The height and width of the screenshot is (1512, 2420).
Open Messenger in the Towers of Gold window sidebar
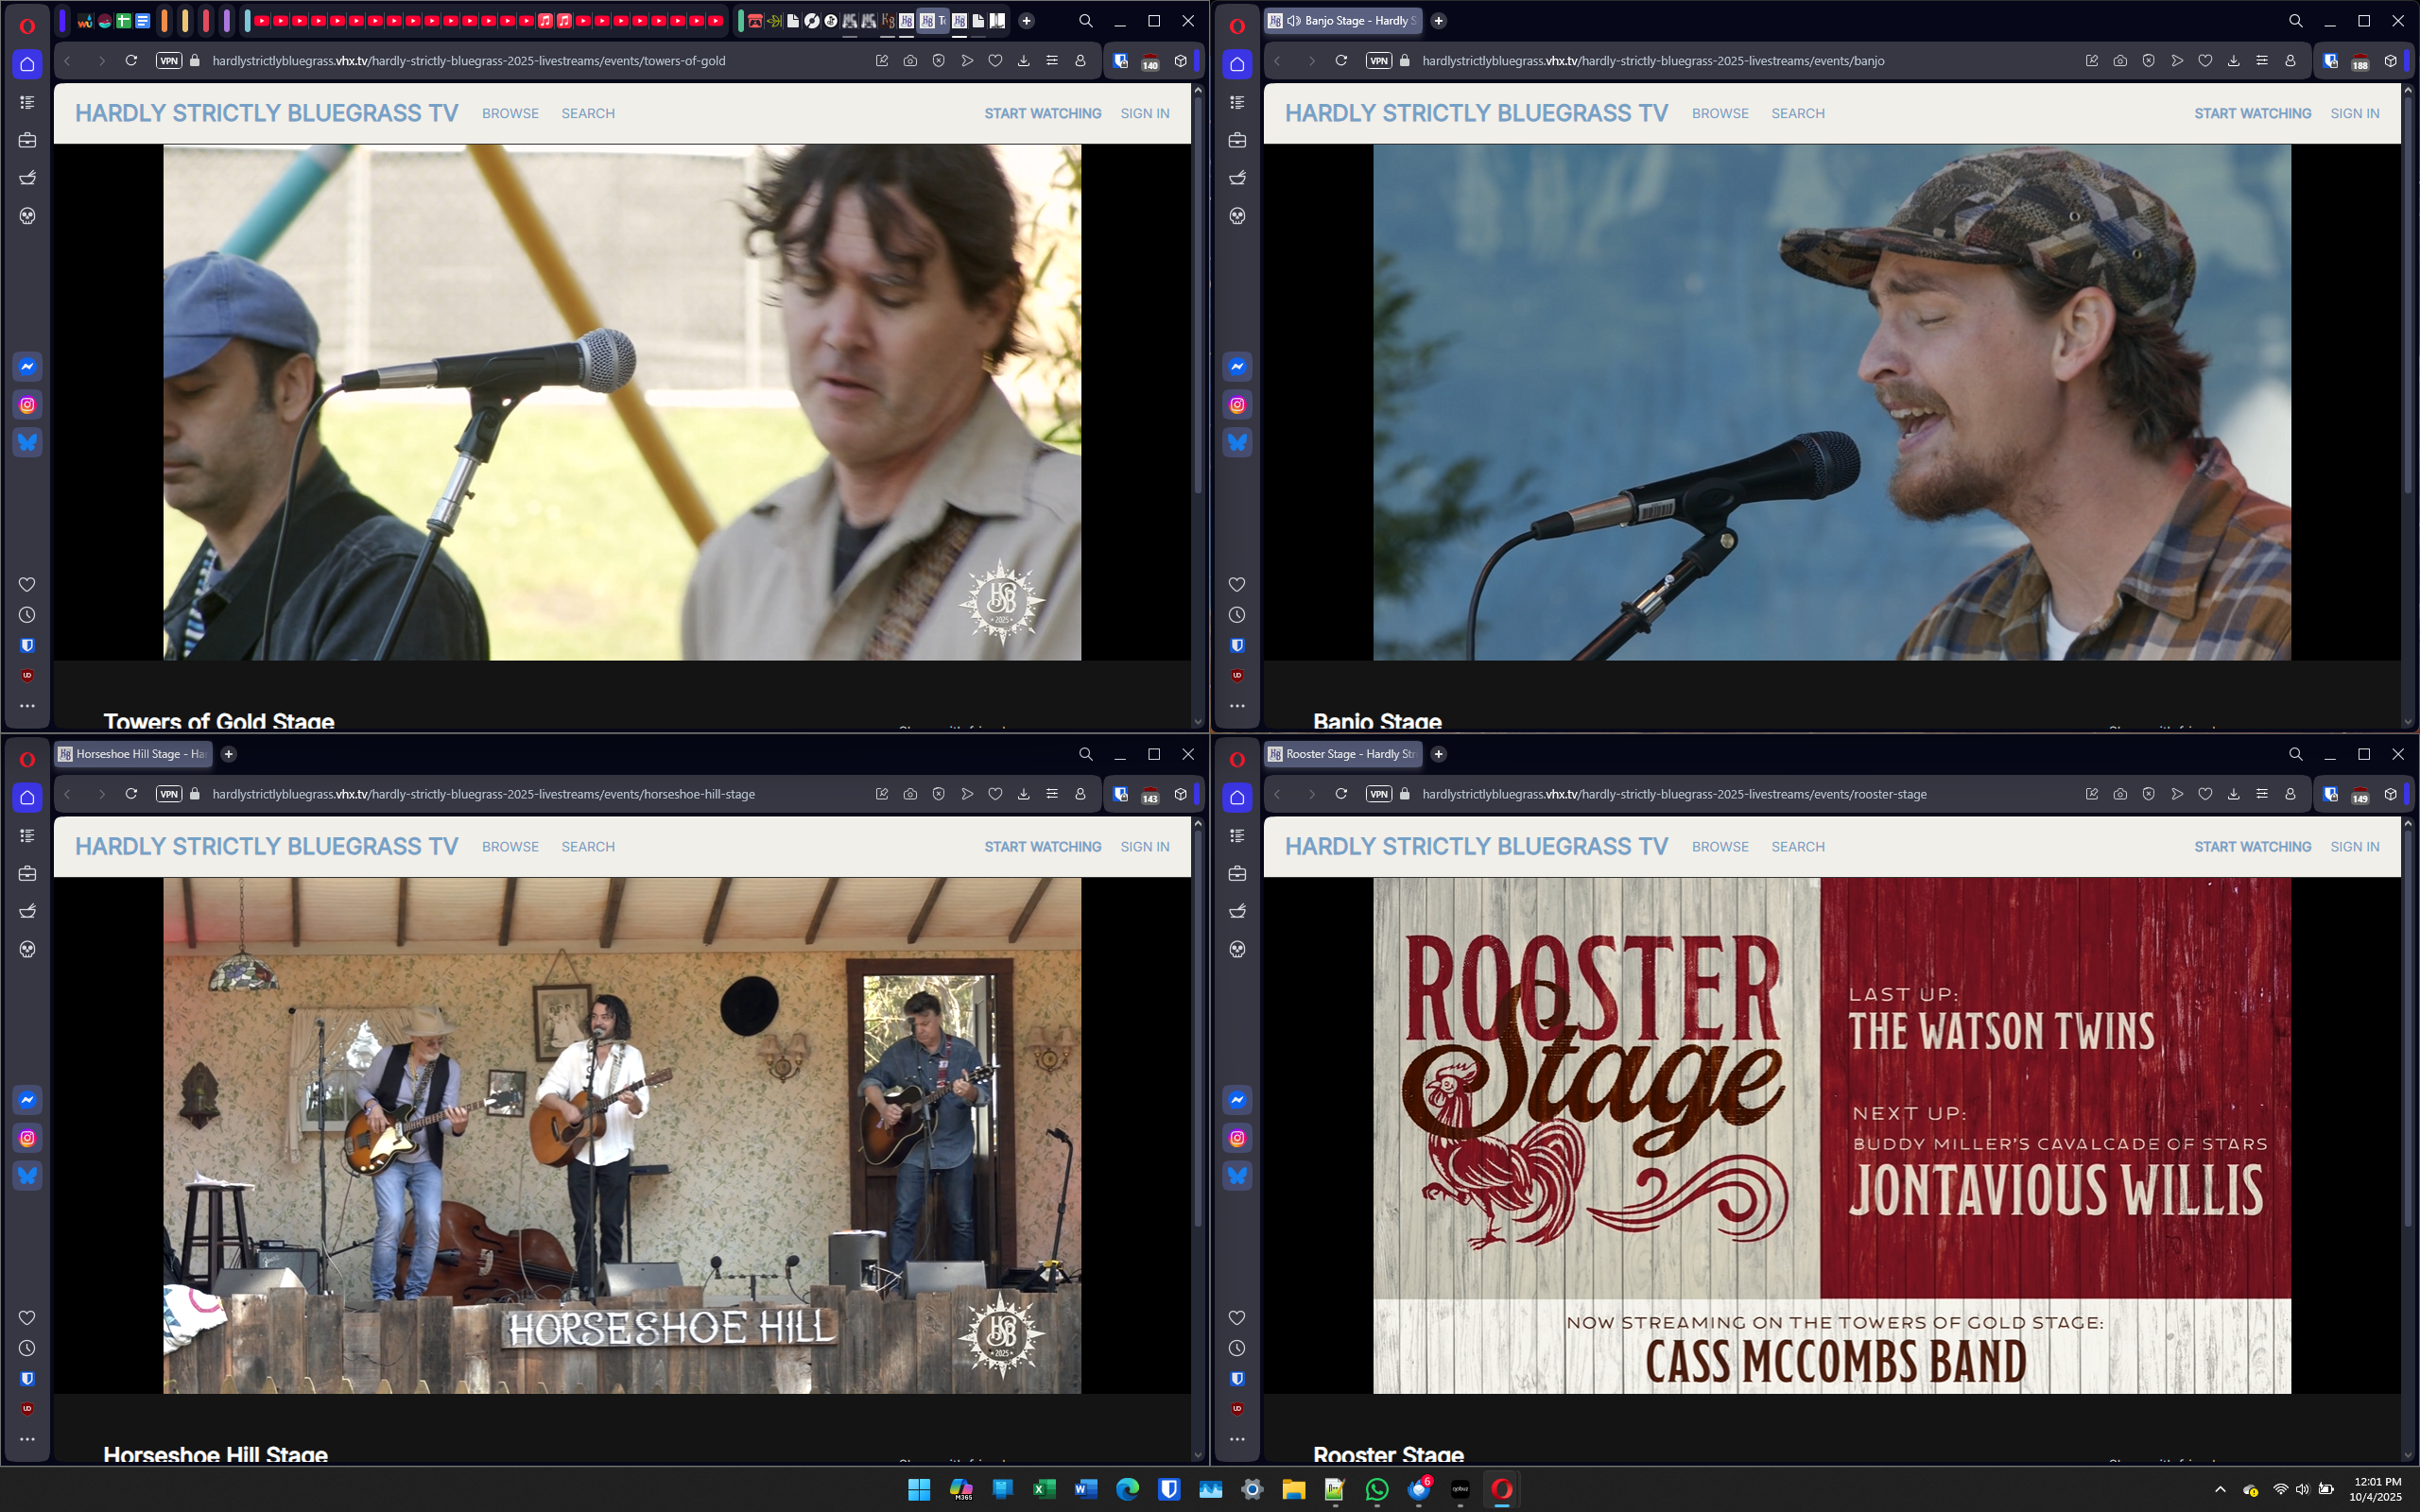coord(27,367)
